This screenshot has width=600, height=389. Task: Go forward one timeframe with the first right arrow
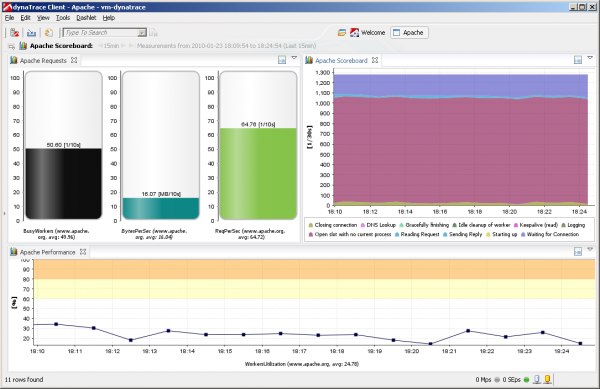click(x=124, y=46)
